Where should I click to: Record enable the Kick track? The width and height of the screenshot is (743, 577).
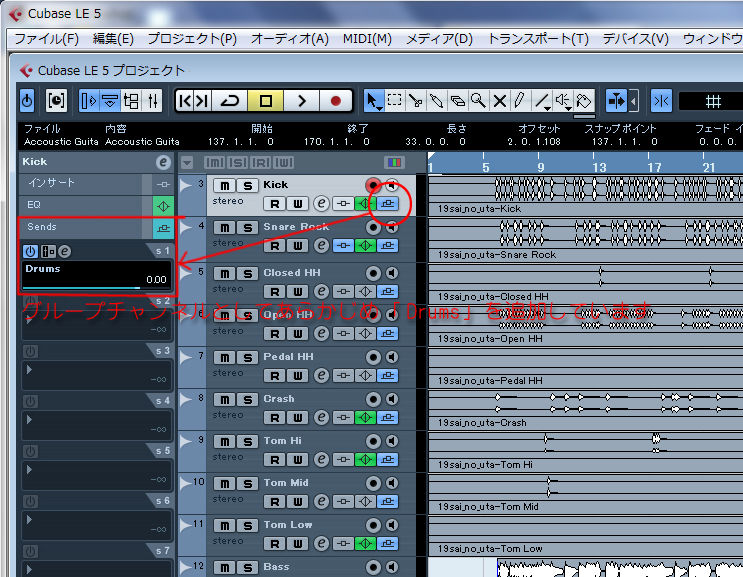click(x=373, y=185)
